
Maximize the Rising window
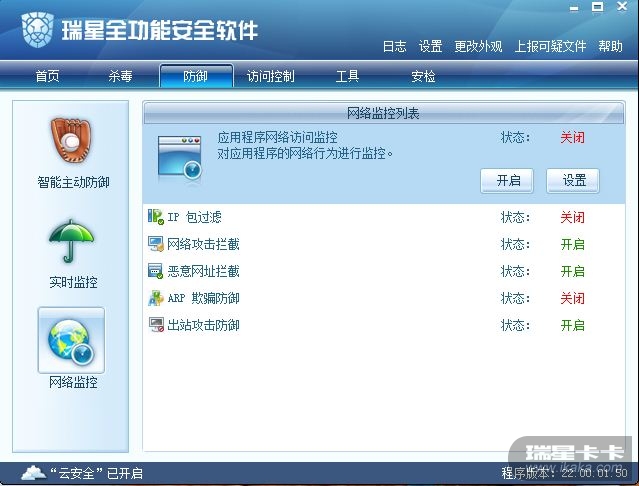[x=598, y=7]
